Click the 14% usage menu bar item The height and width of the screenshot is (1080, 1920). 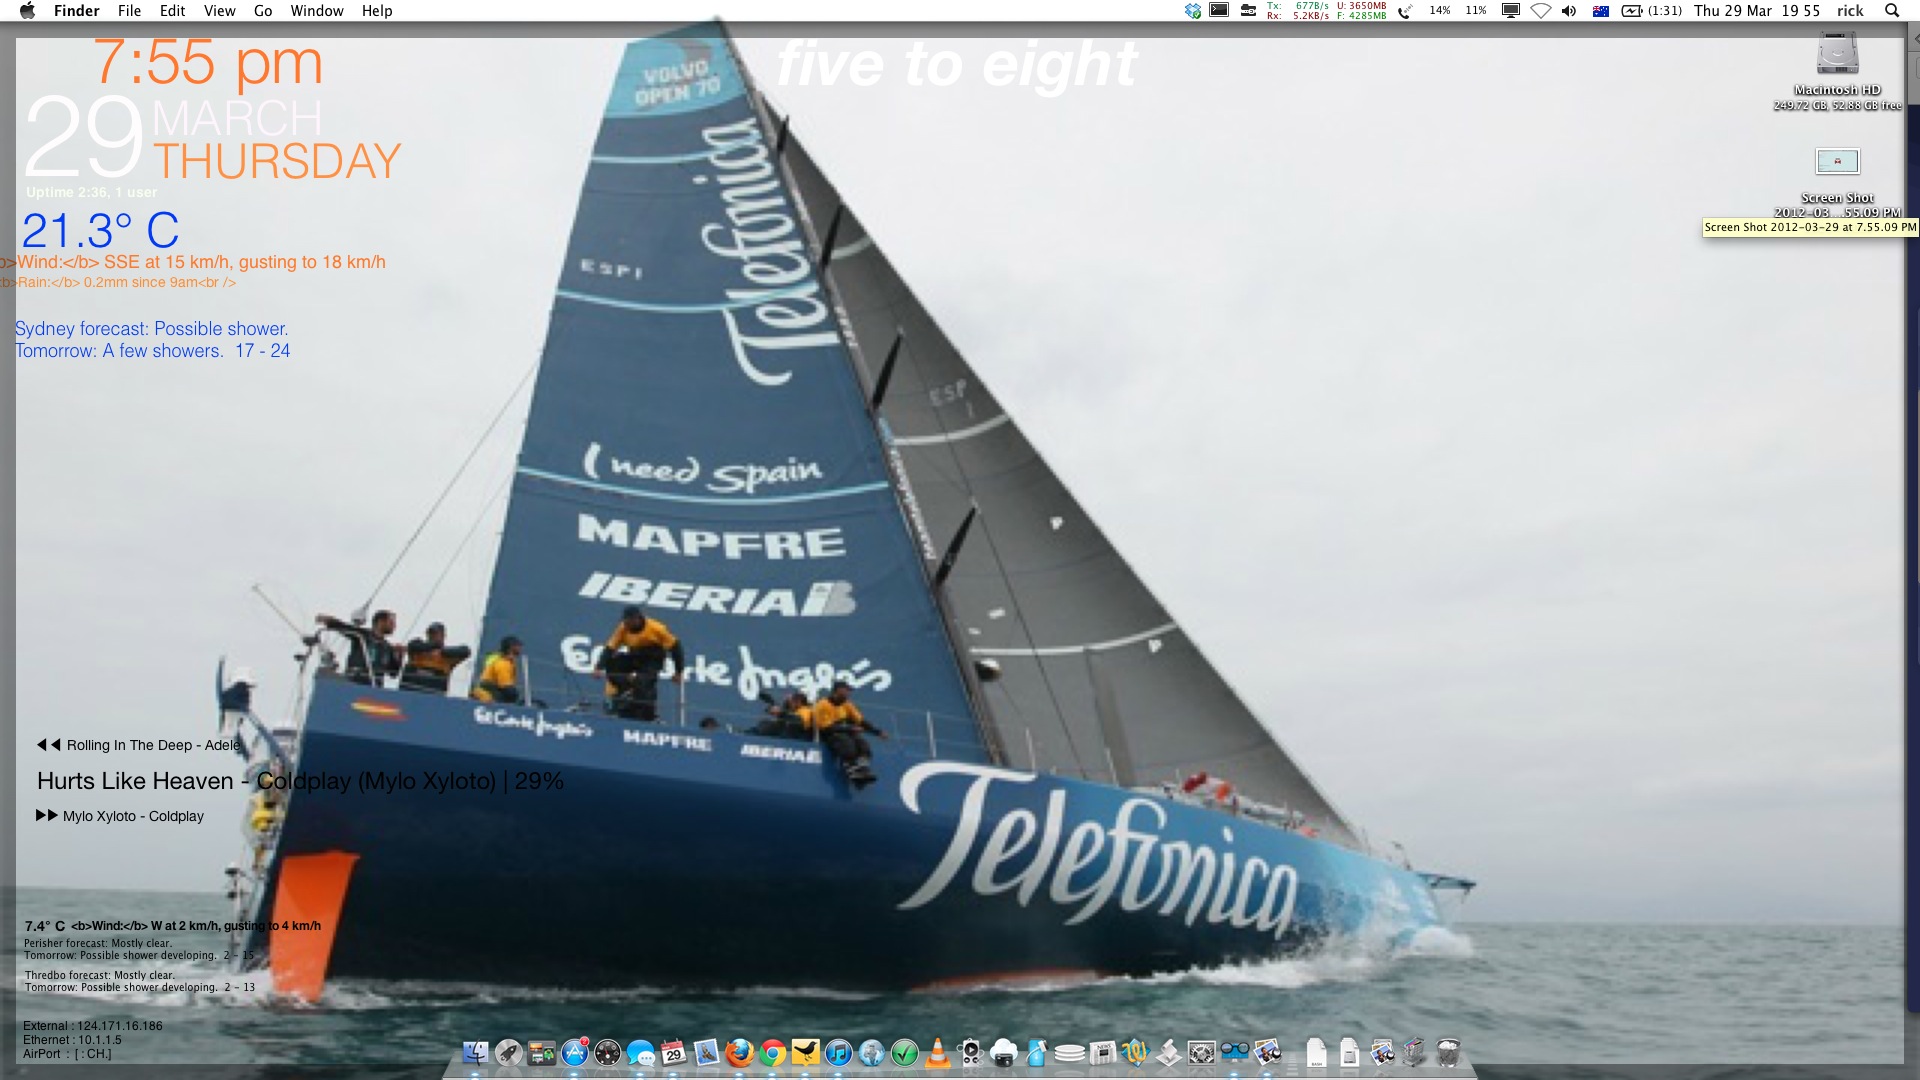(x=1440, y=10)
